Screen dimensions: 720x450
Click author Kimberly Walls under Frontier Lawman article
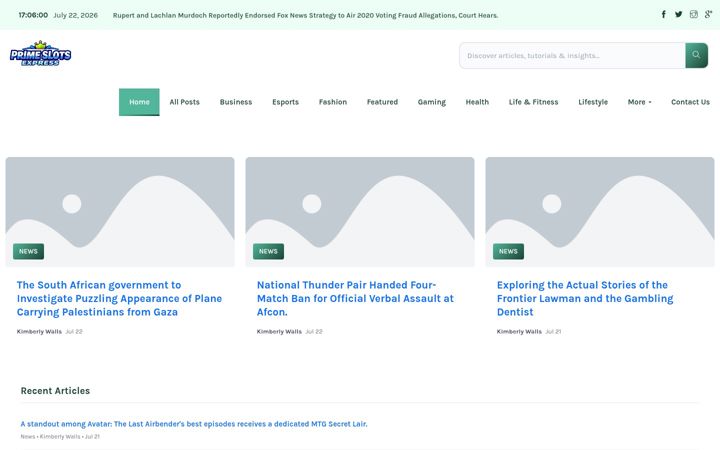point(519,332)
